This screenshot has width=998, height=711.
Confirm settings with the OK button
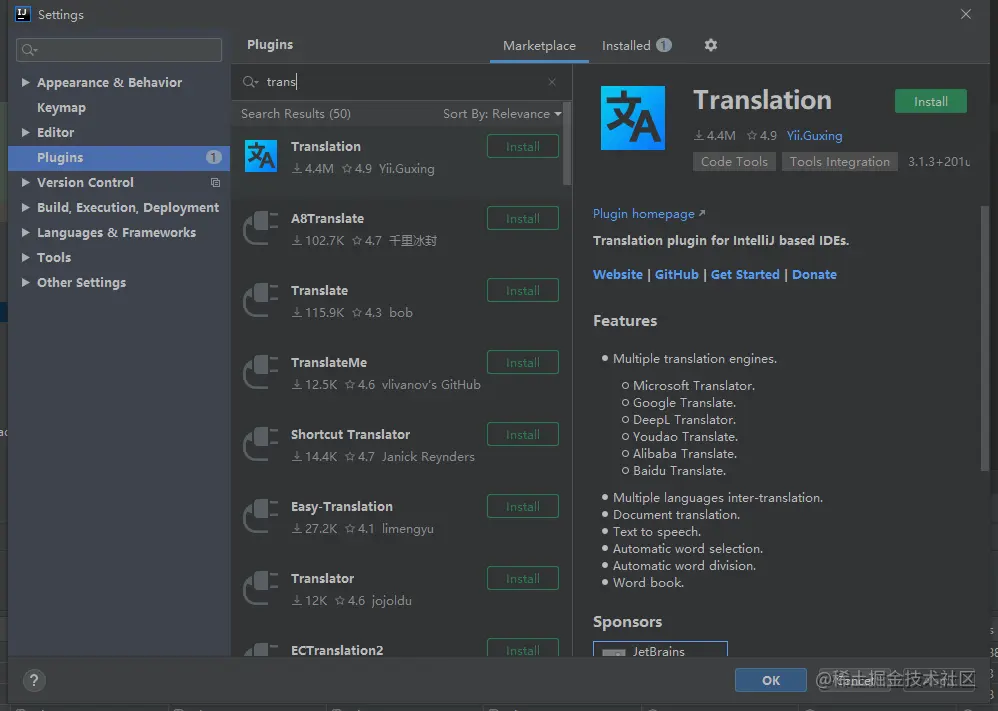click(770, 680)
